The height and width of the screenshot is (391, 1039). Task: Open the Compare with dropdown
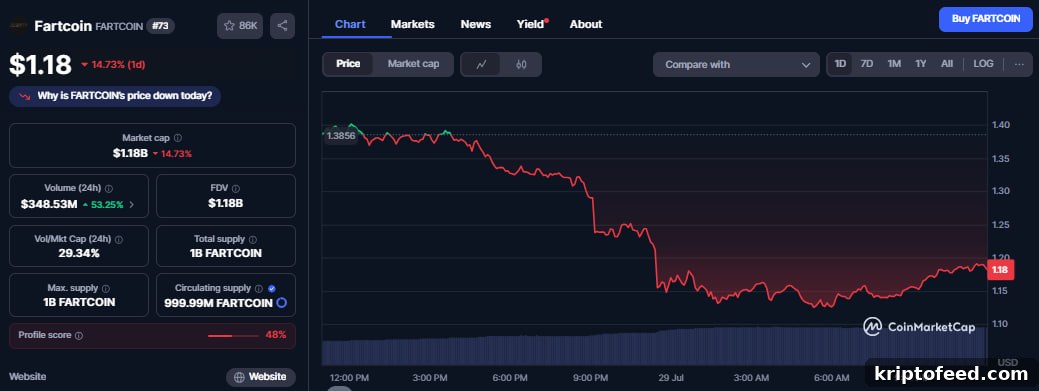tap(736, 64)
